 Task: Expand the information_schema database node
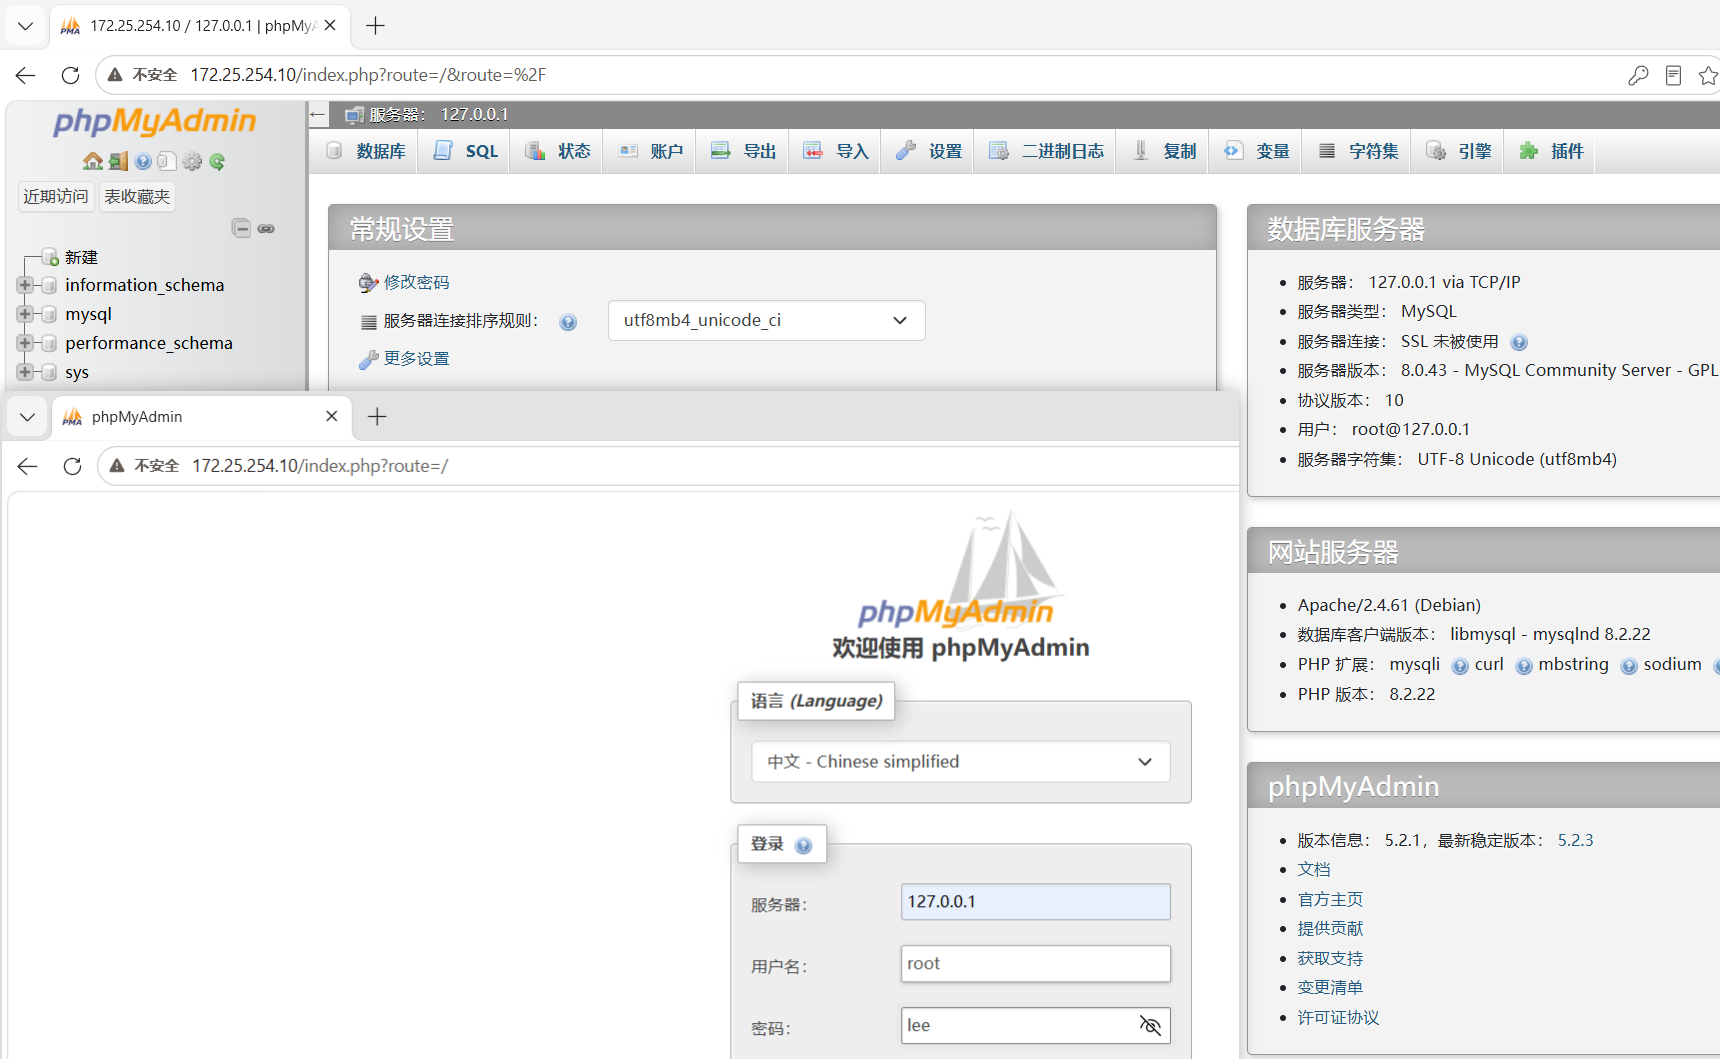tap(25, 285)
